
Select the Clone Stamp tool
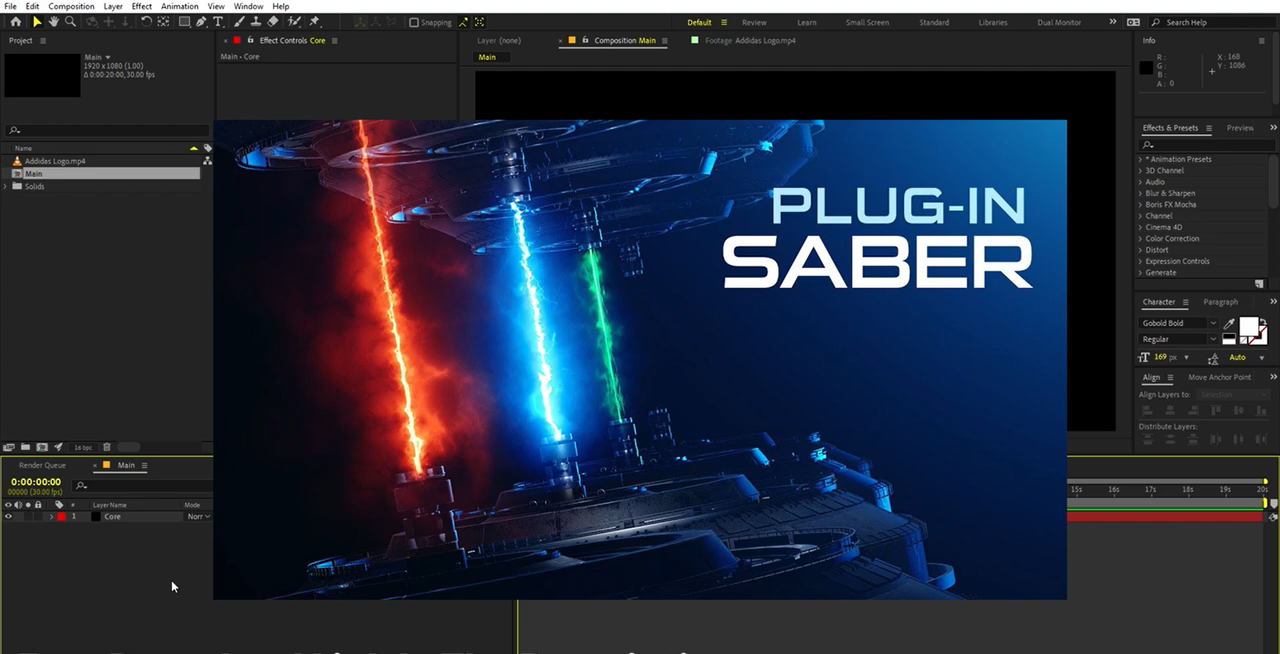tap(257, 22)
